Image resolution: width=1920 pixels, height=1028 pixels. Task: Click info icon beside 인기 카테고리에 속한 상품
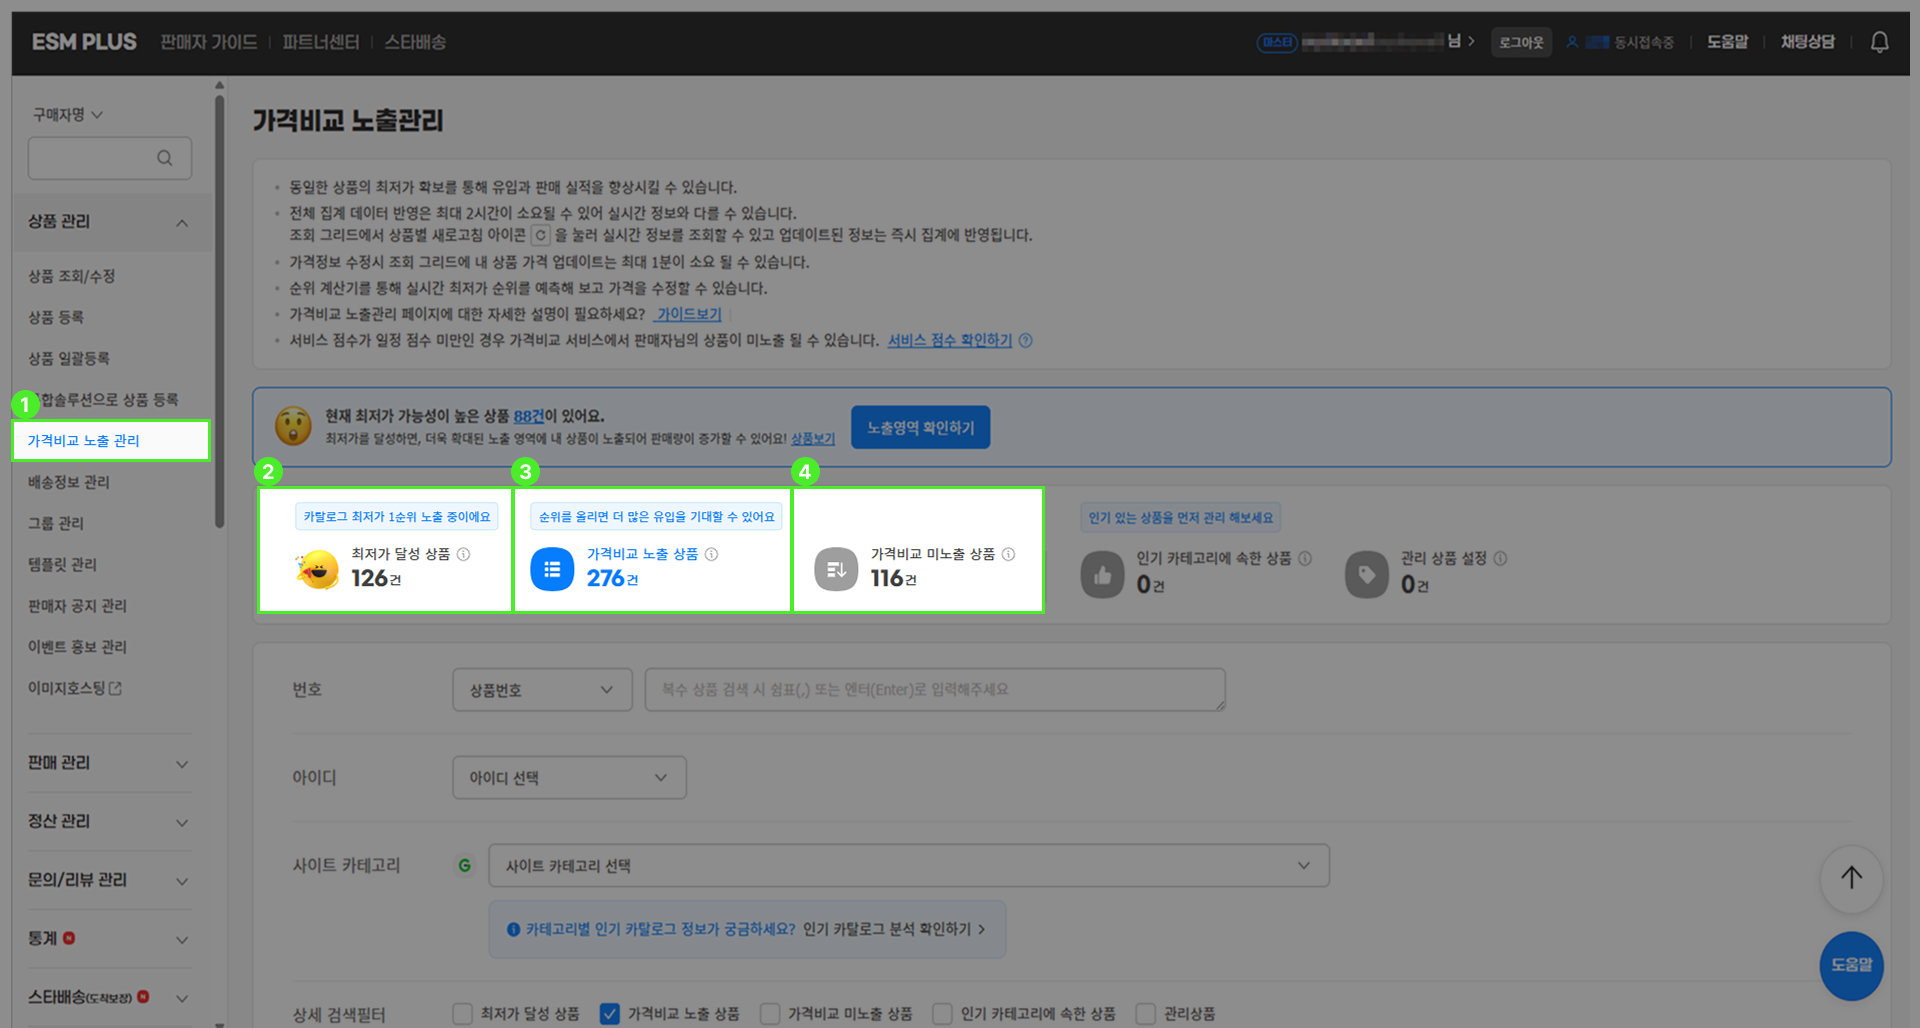click(x=1305, y=558)
